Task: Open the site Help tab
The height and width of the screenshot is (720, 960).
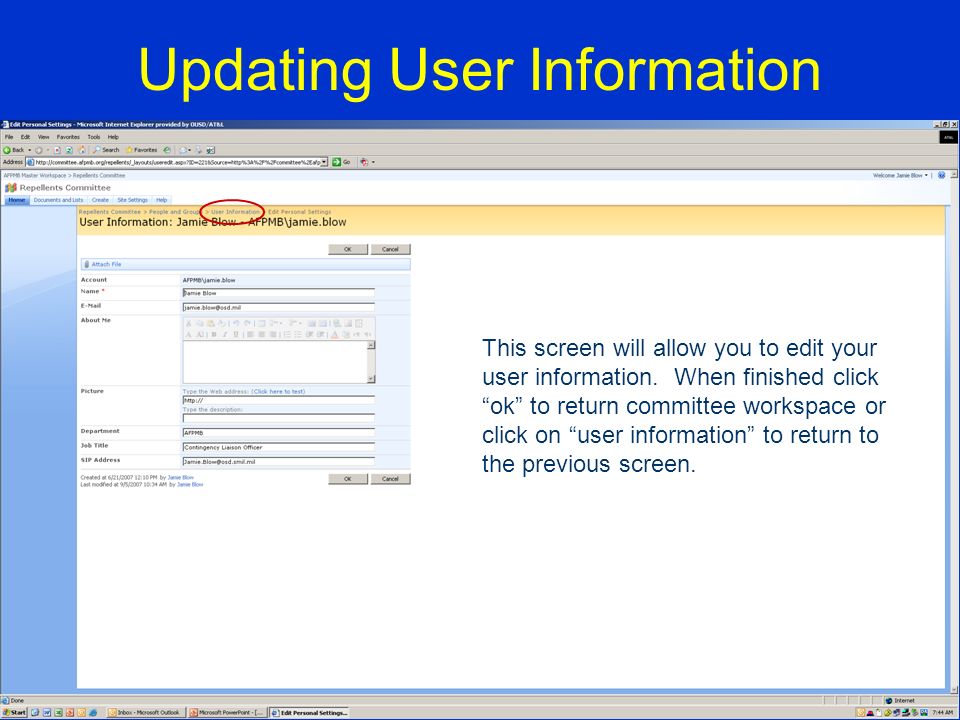Action: coord(161,200)
